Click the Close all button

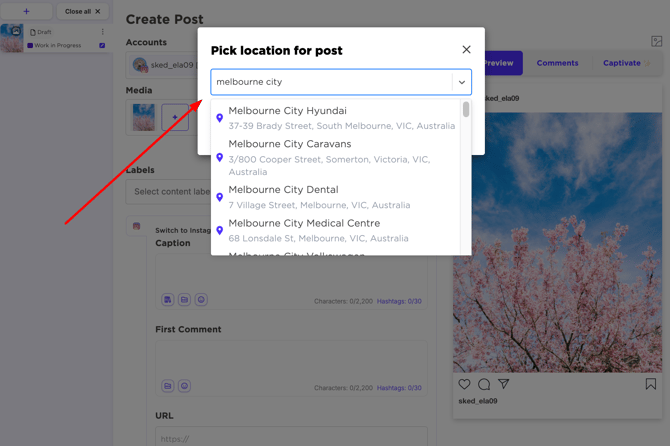(82, 12)
